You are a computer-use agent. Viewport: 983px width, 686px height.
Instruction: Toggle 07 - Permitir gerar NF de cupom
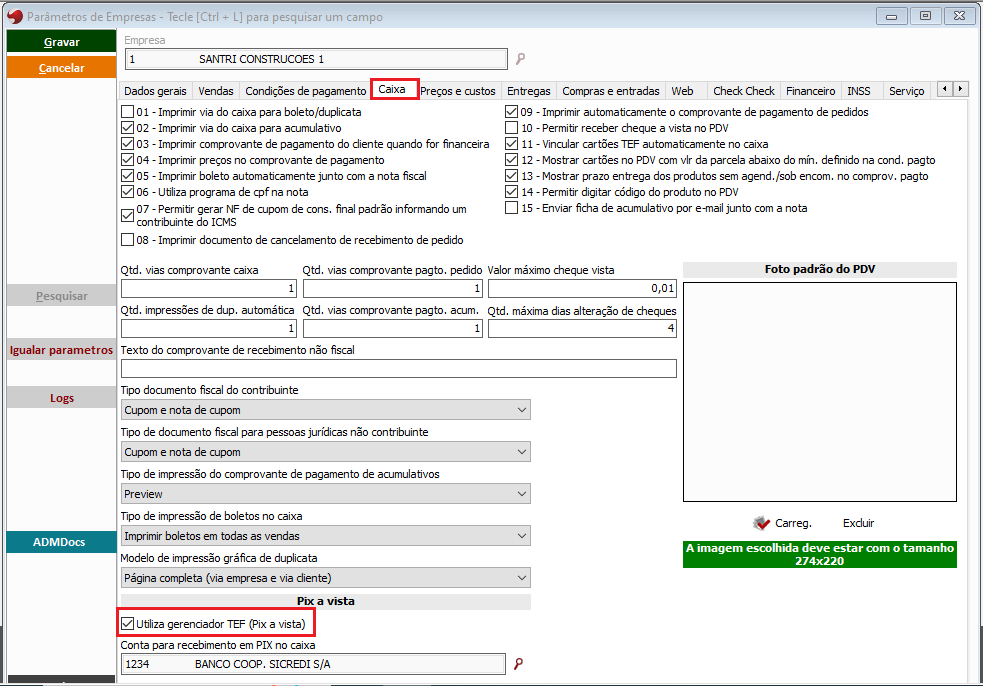tap(127, 215)
